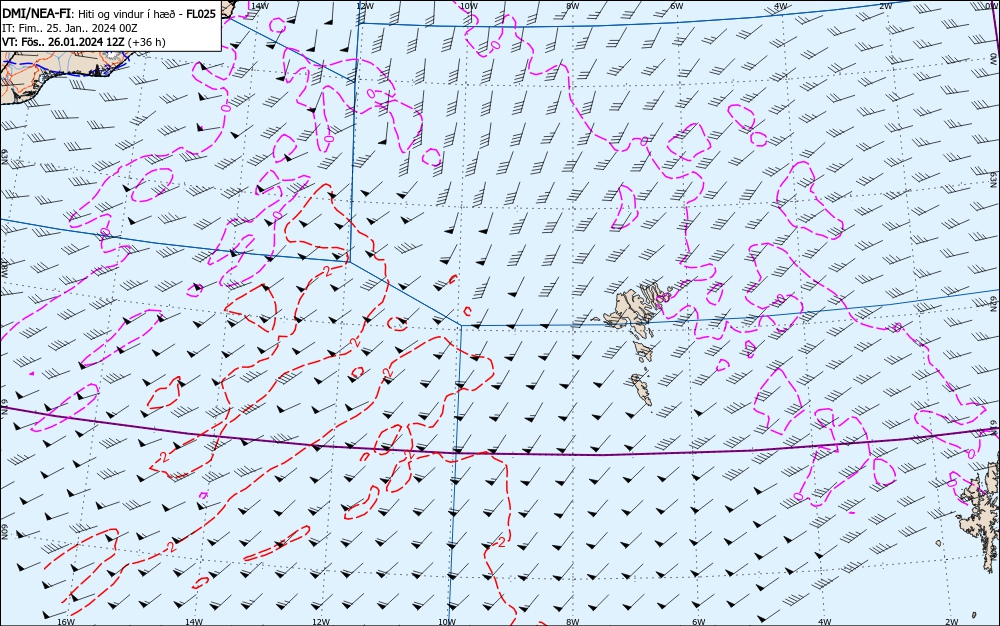Click 6W longitude label on bottom axis
The height and width of the screenshot is (626, 1000).
click(698, 622)
